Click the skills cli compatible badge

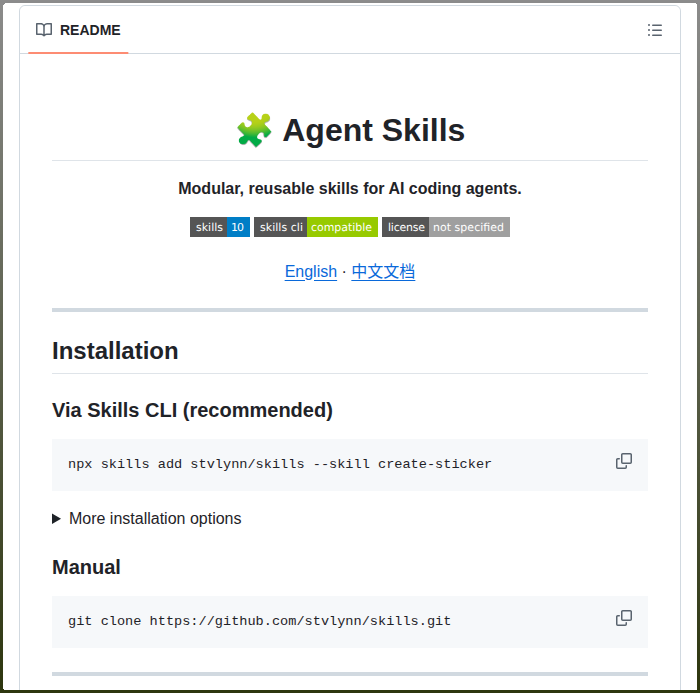click(316, 227)
